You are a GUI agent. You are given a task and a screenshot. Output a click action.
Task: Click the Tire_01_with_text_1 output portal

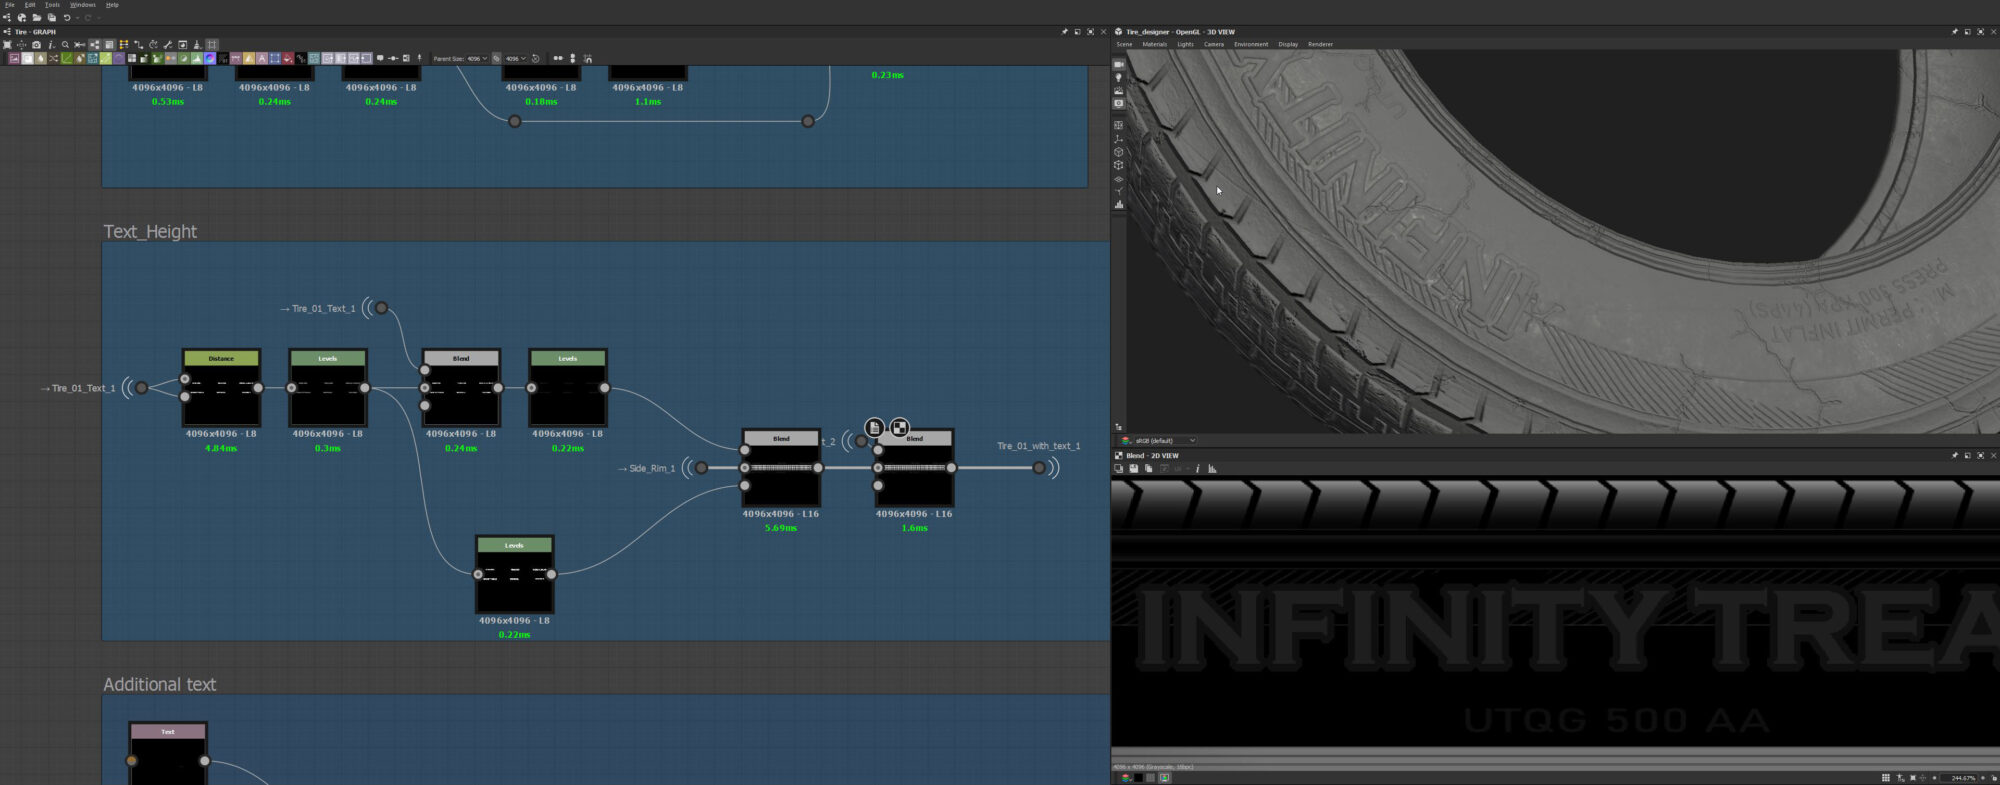point(1040,467)
